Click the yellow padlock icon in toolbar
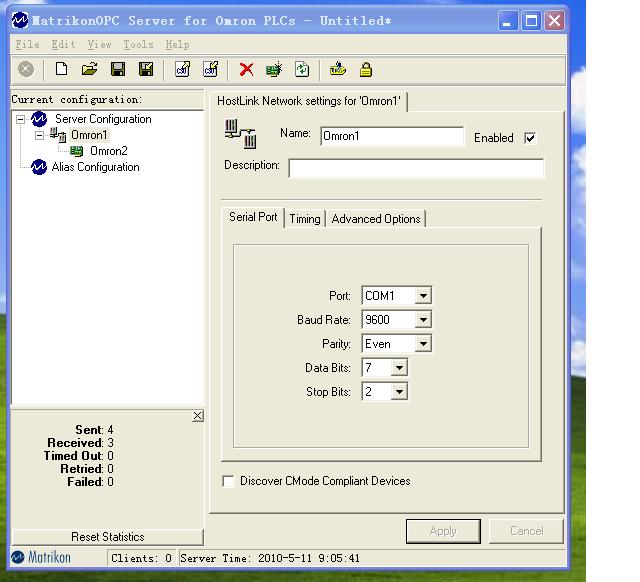640x582 pixels. click(366, 69)
